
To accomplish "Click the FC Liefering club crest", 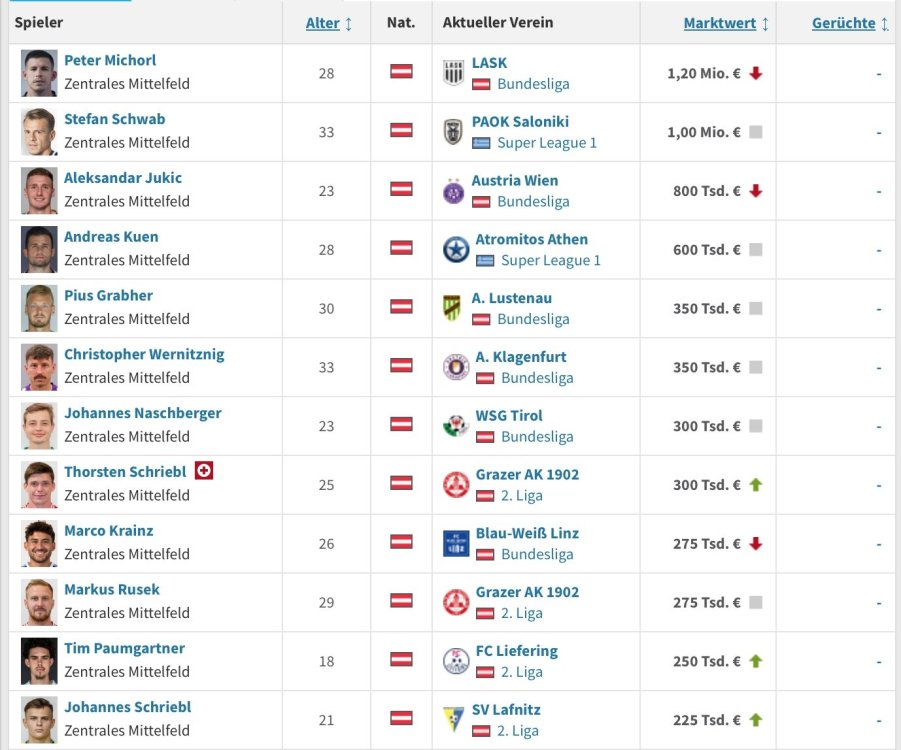I will (456, 661).
